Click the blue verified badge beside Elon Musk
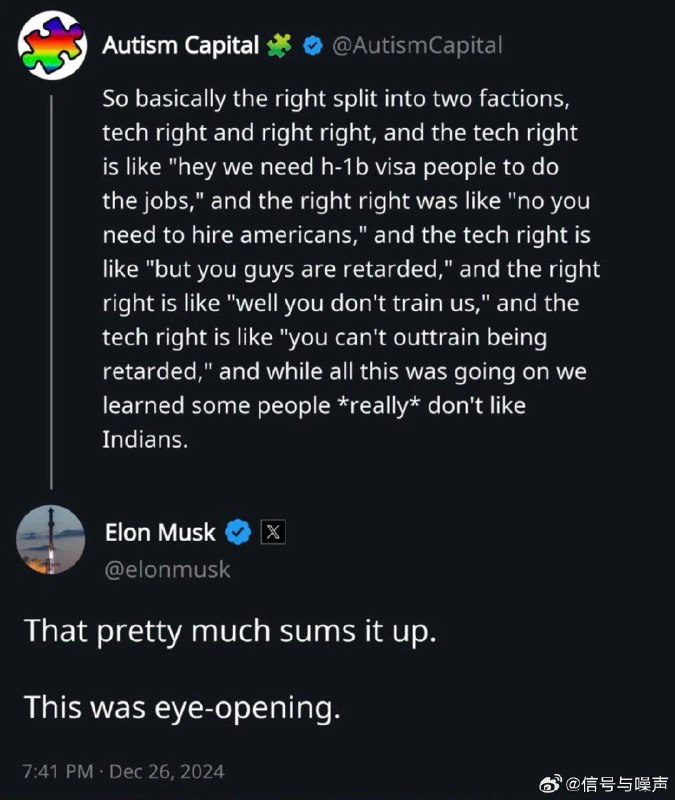 (x=237, y=532)
